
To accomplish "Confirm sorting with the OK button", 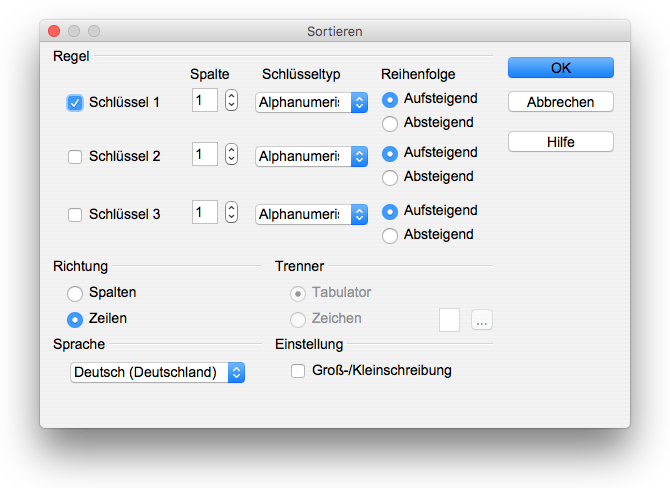I will tap(561, 68).
